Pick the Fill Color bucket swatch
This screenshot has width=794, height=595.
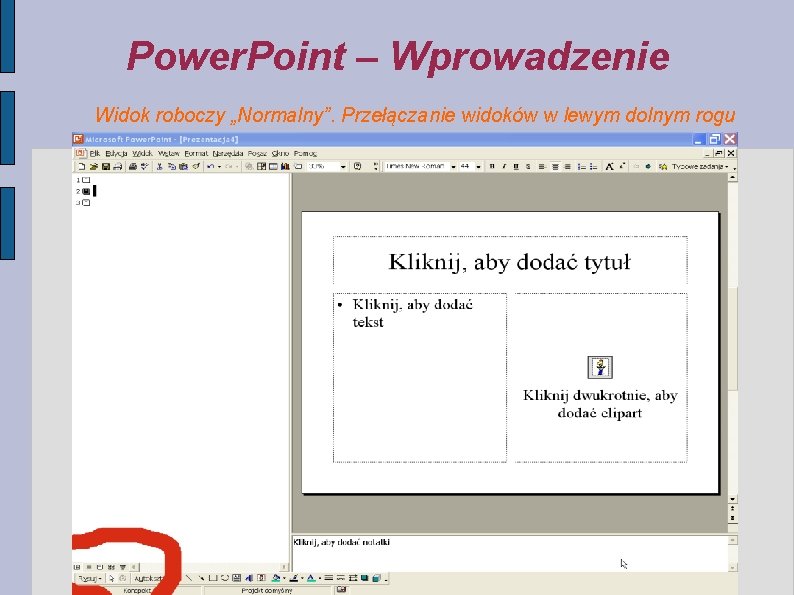tap(275, 578)
